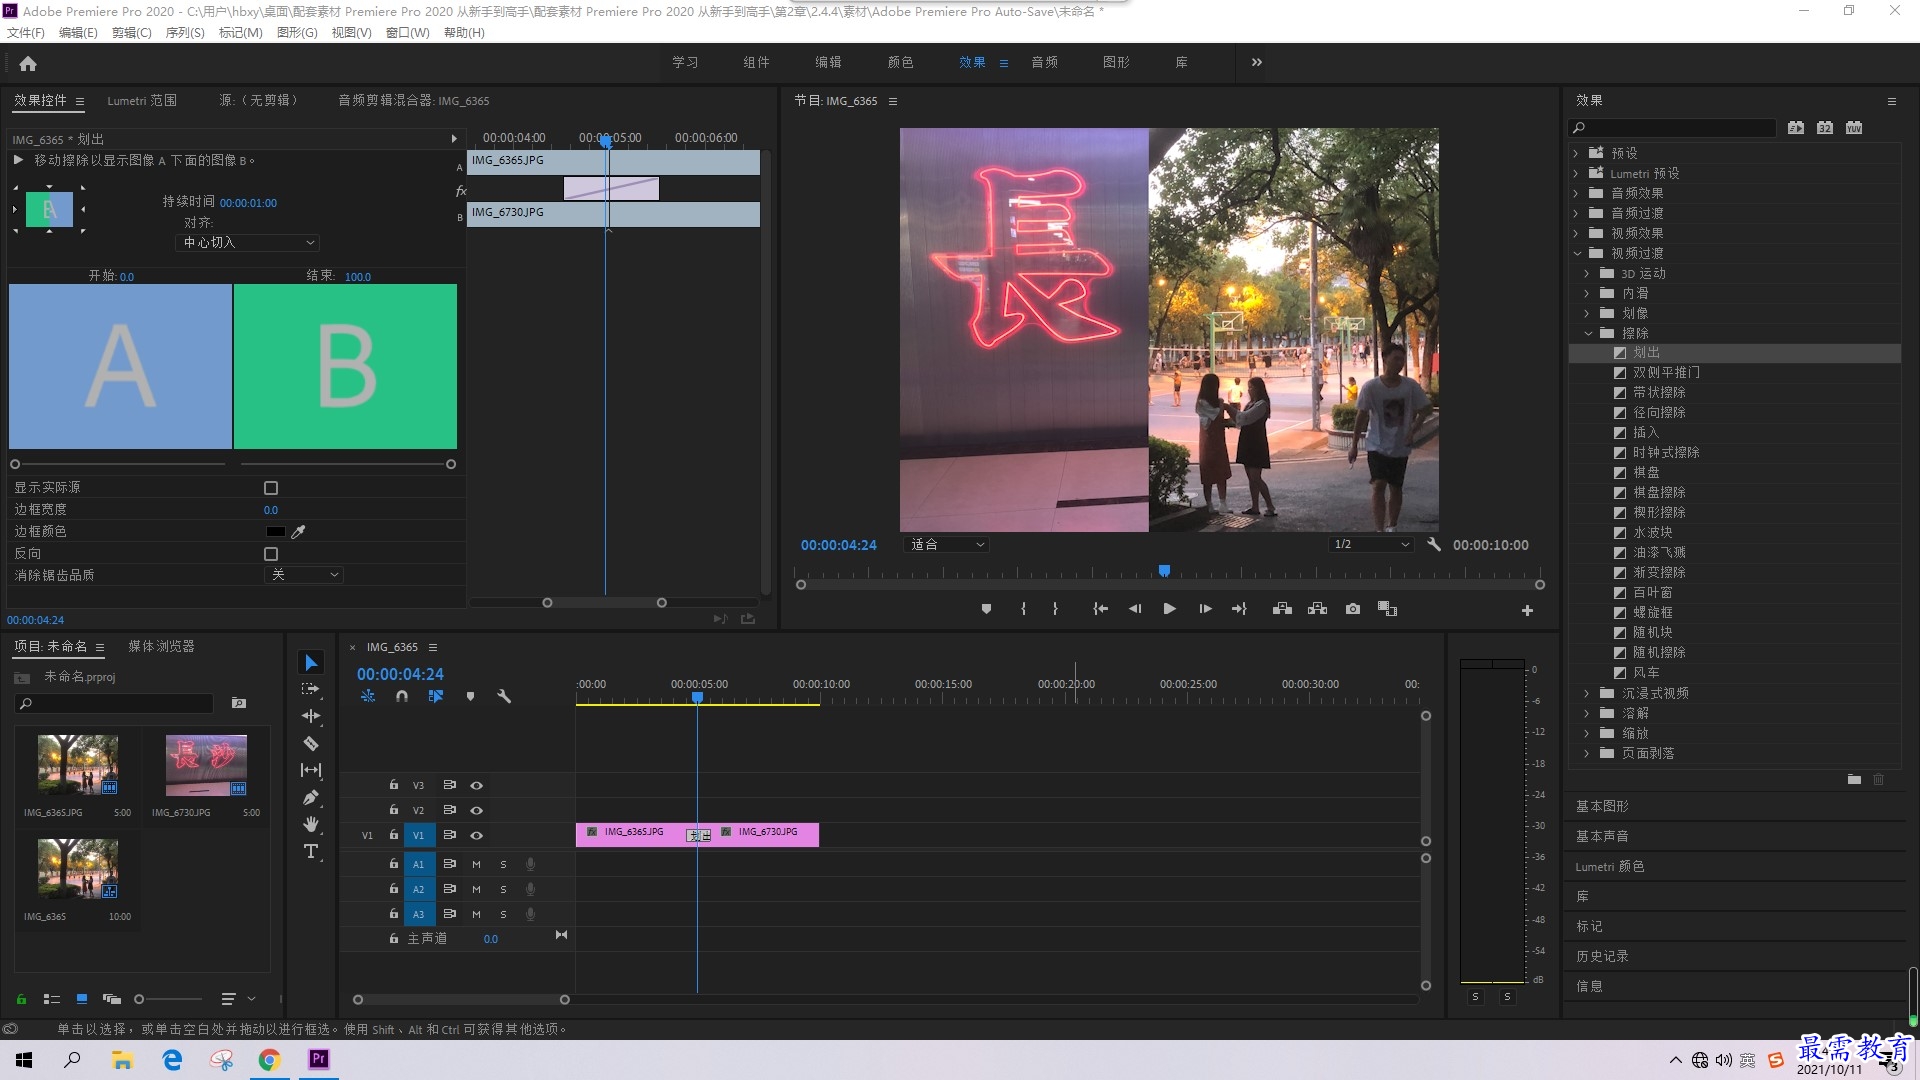Open Lumetri 范围 tab
The image size is (1920, 1080).
(x=142, y=101)
